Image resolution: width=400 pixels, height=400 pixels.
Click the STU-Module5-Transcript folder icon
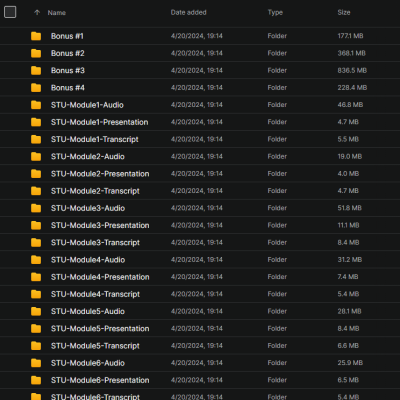[36, 346]
